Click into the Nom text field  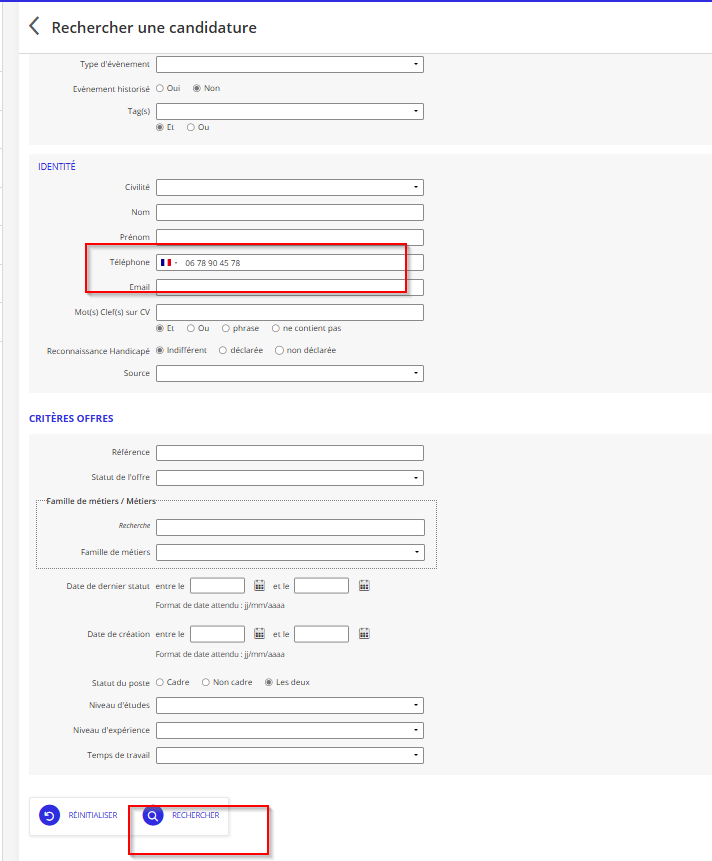pyautogui.click(x=289, y=213)
